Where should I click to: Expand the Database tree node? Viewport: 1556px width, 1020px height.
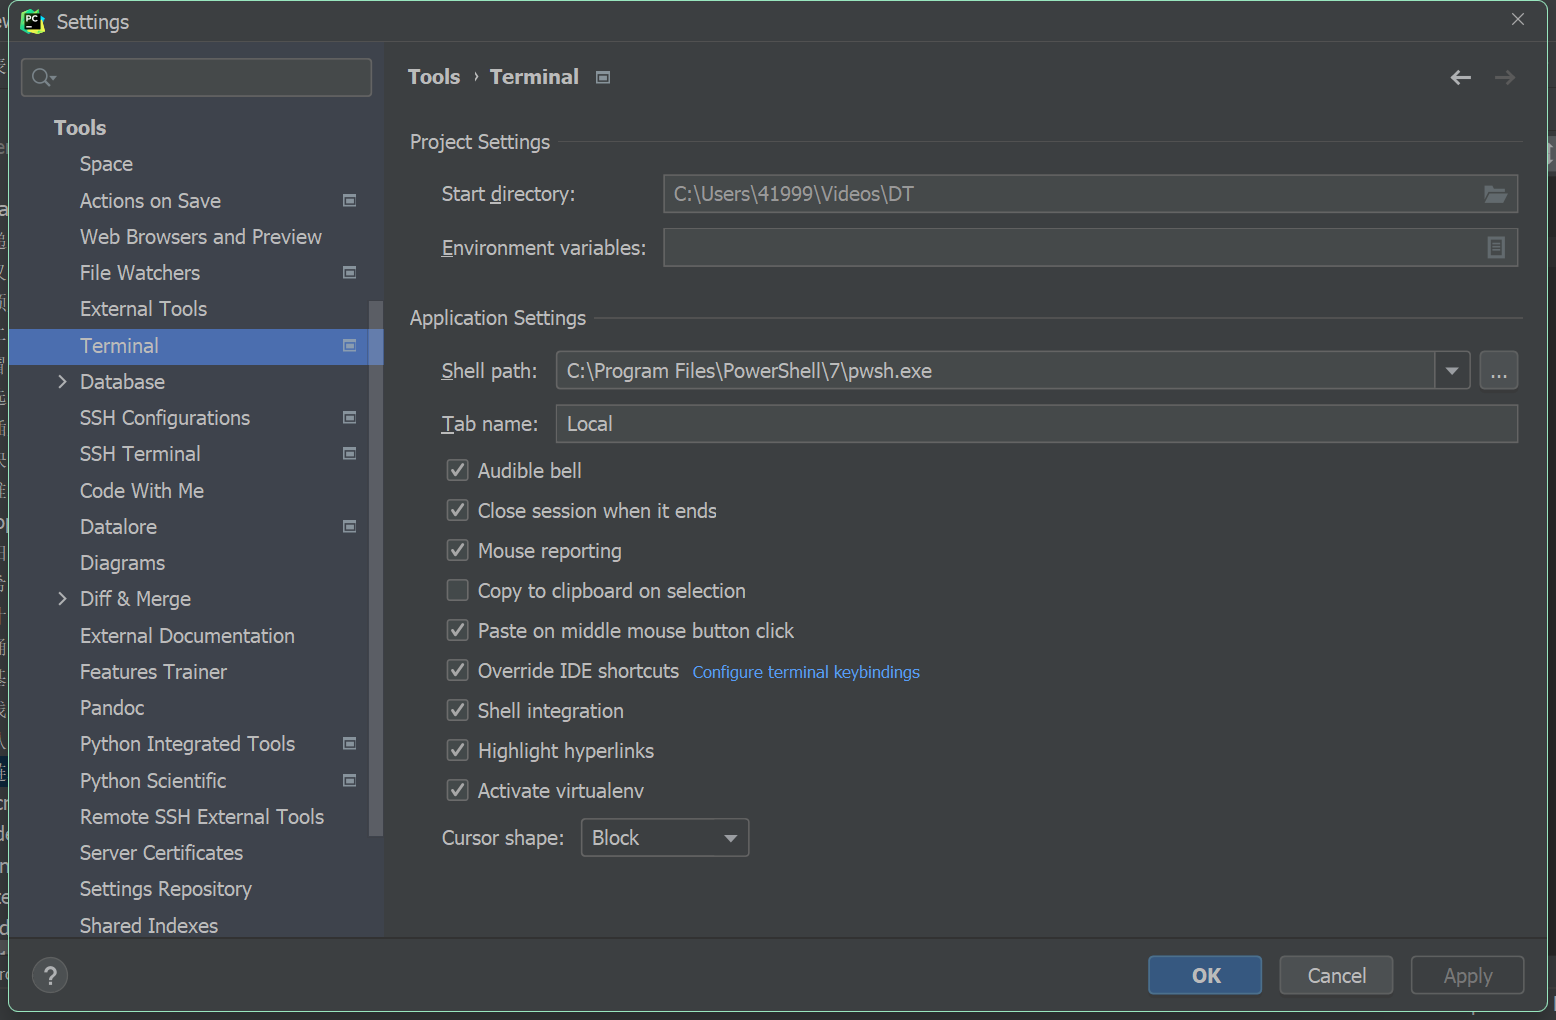point(62,382)
